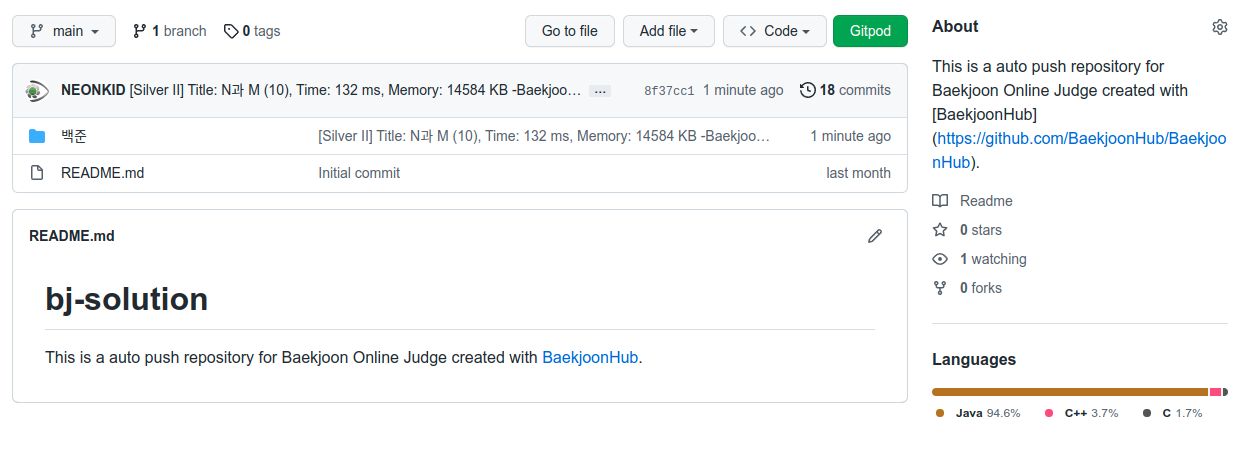Open the 'Initial commit' message link
The image size is (1248, 451).
click(x=359, y=173)
